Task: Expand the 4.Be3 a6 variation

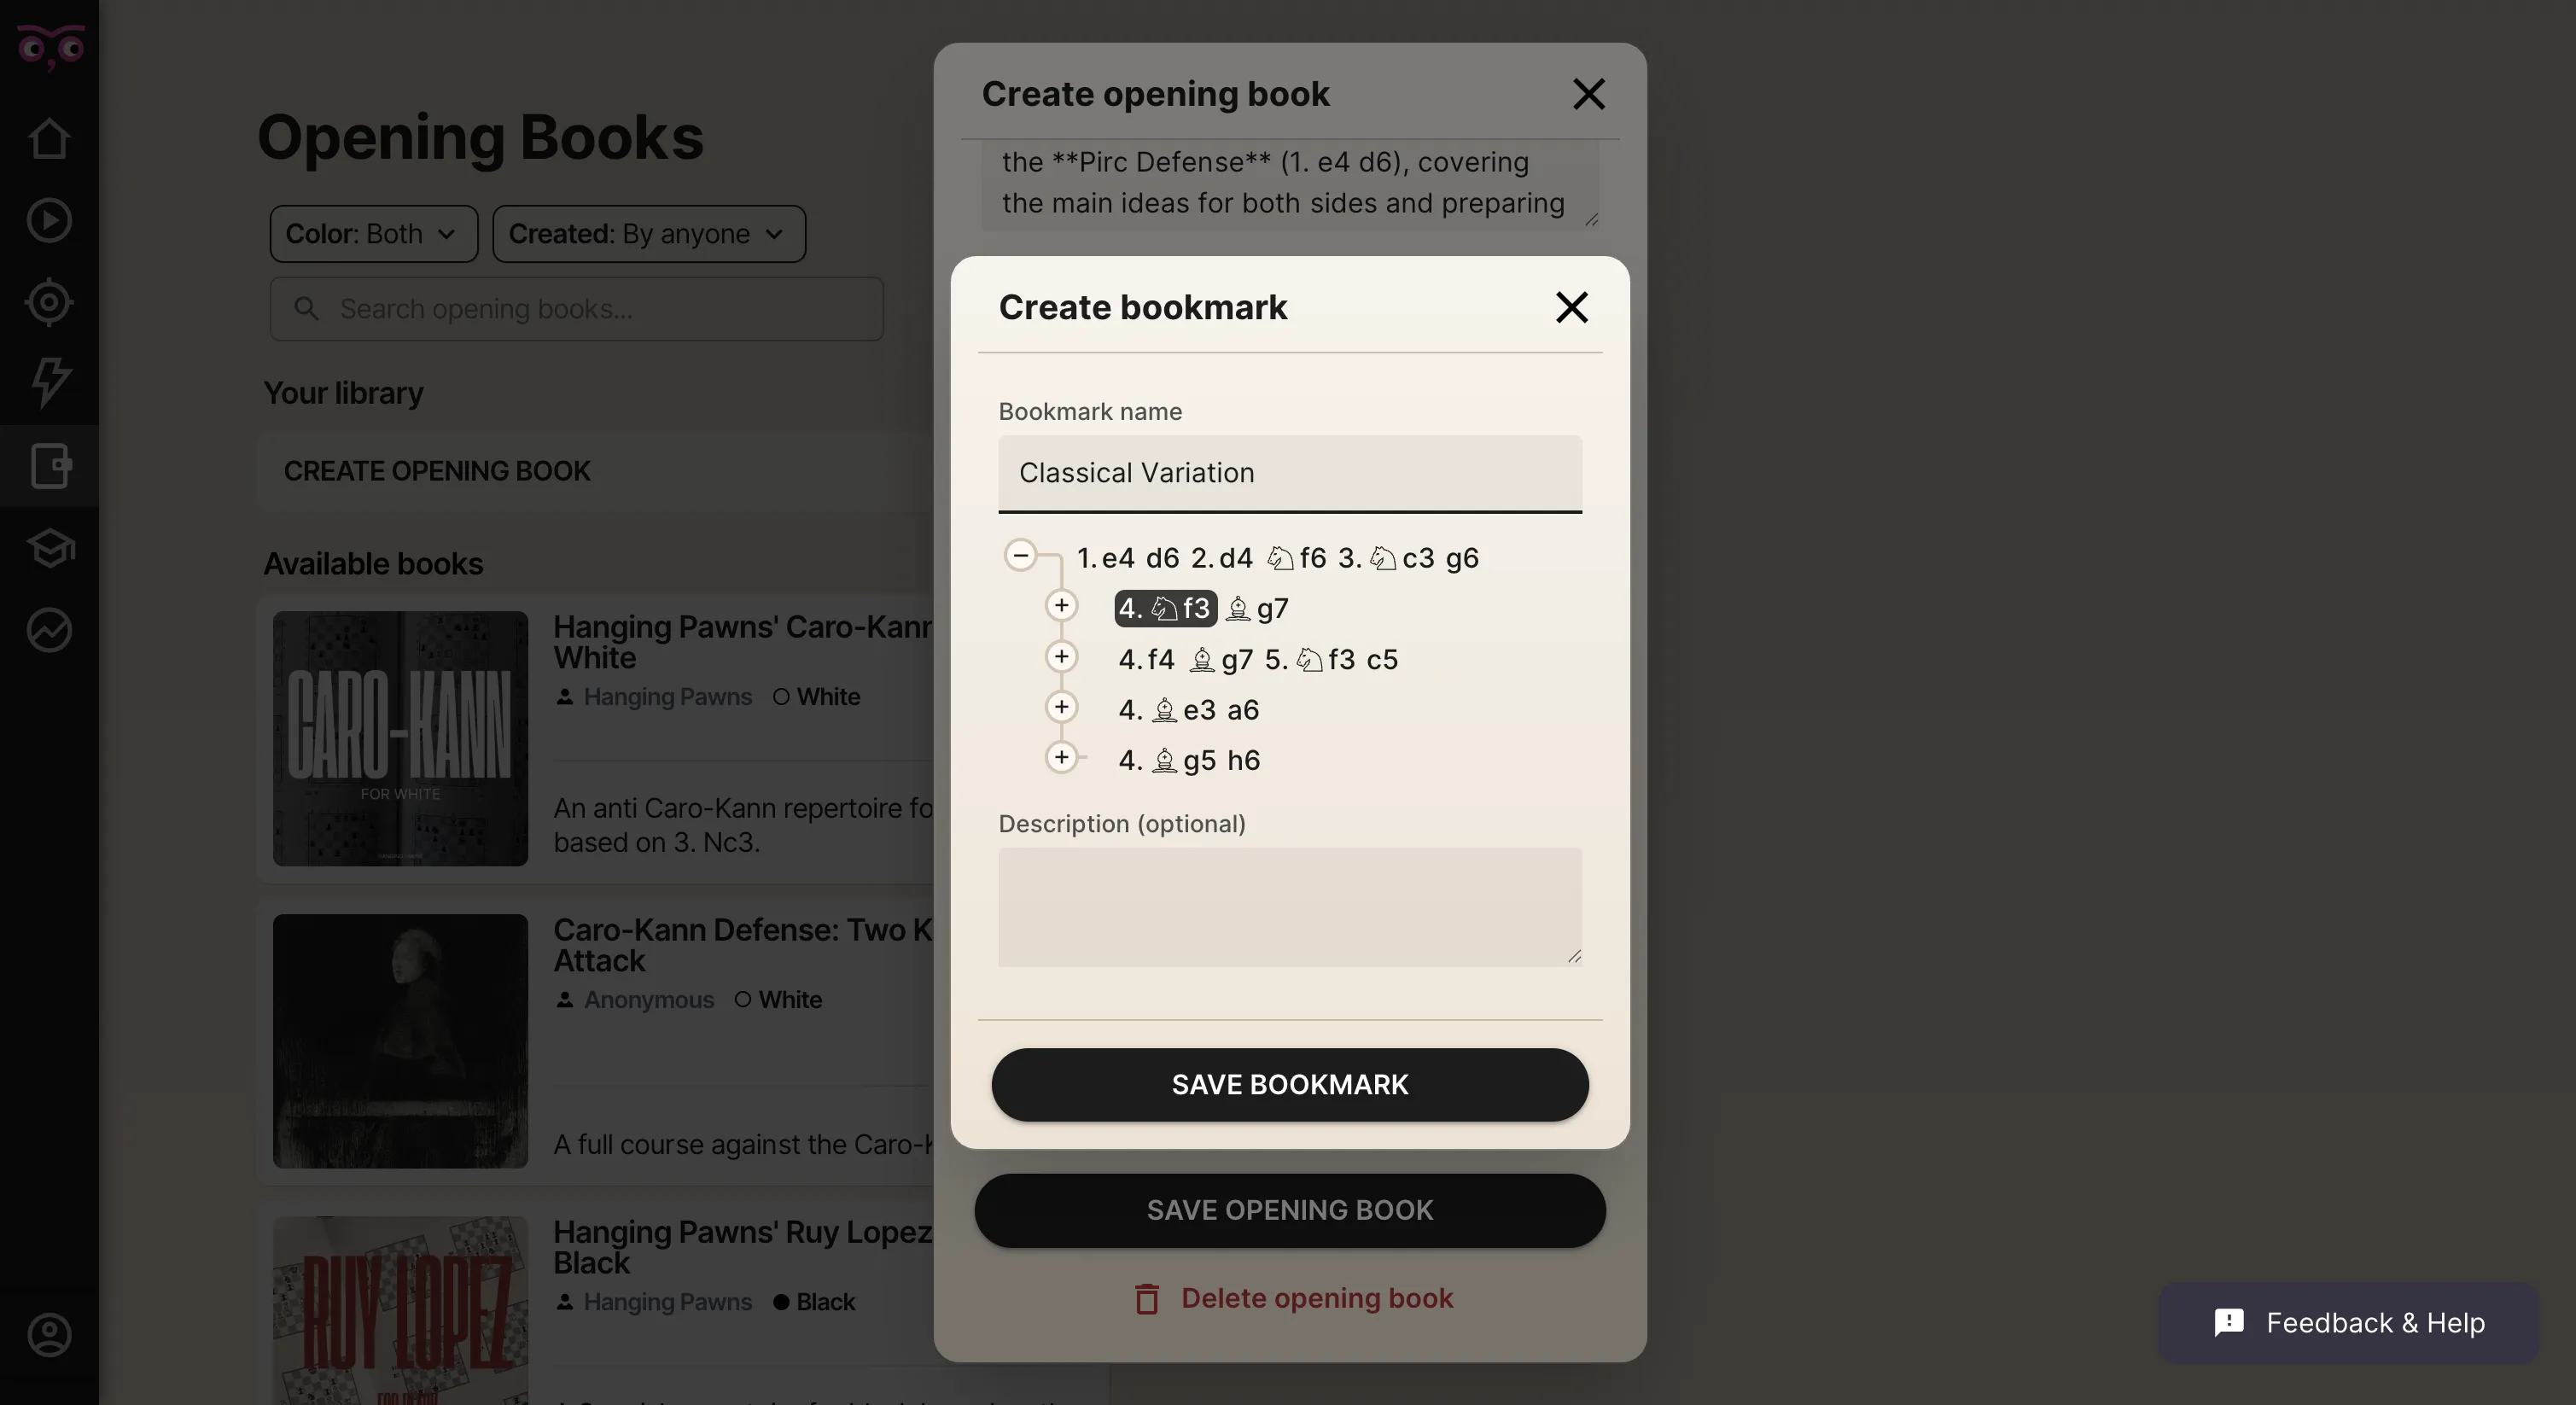Action: (x=1061, y=707)
